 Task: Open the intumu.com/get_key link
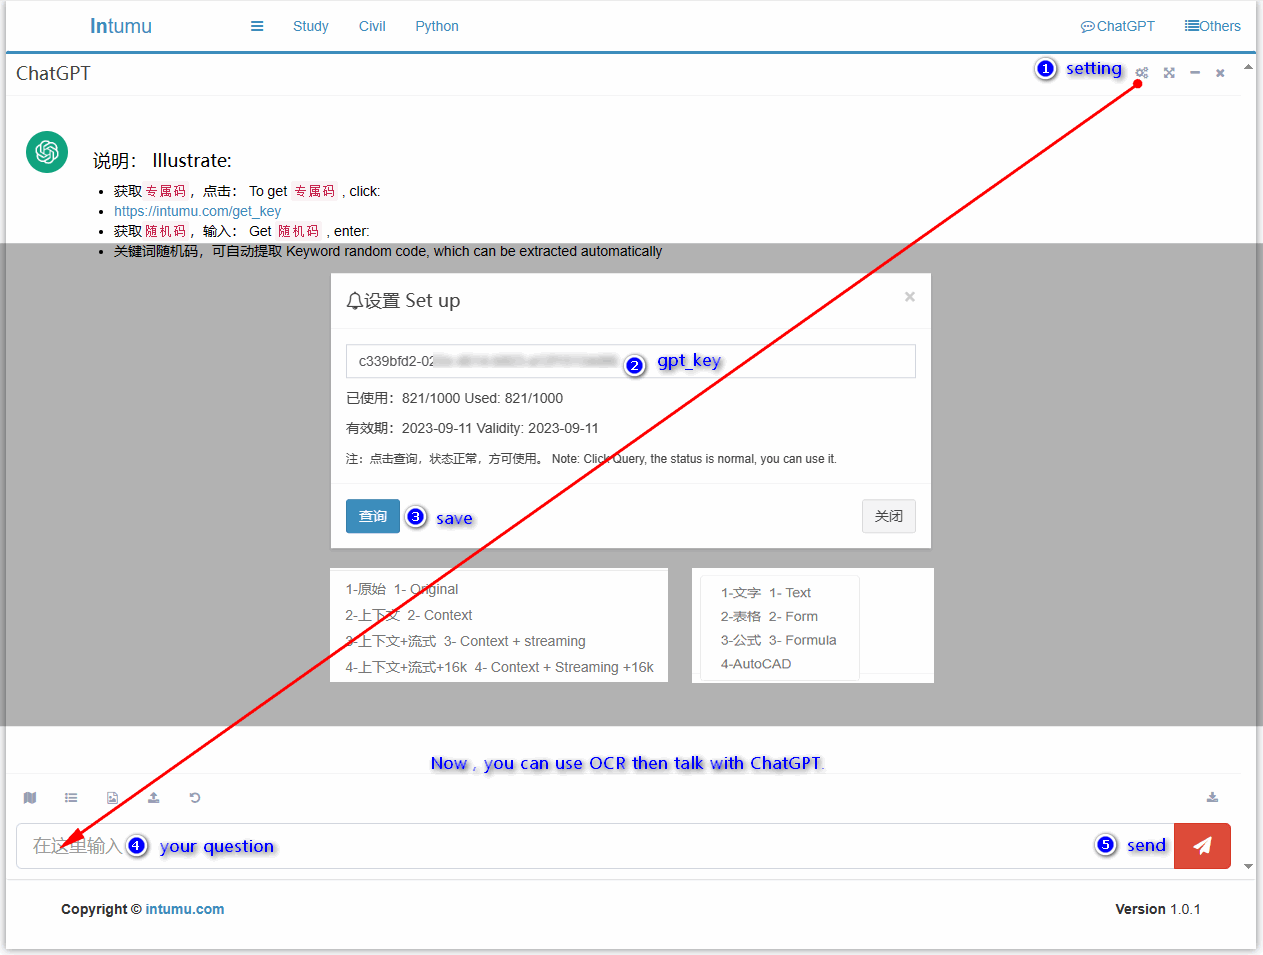pyautogui.click(x=197, y=211)
